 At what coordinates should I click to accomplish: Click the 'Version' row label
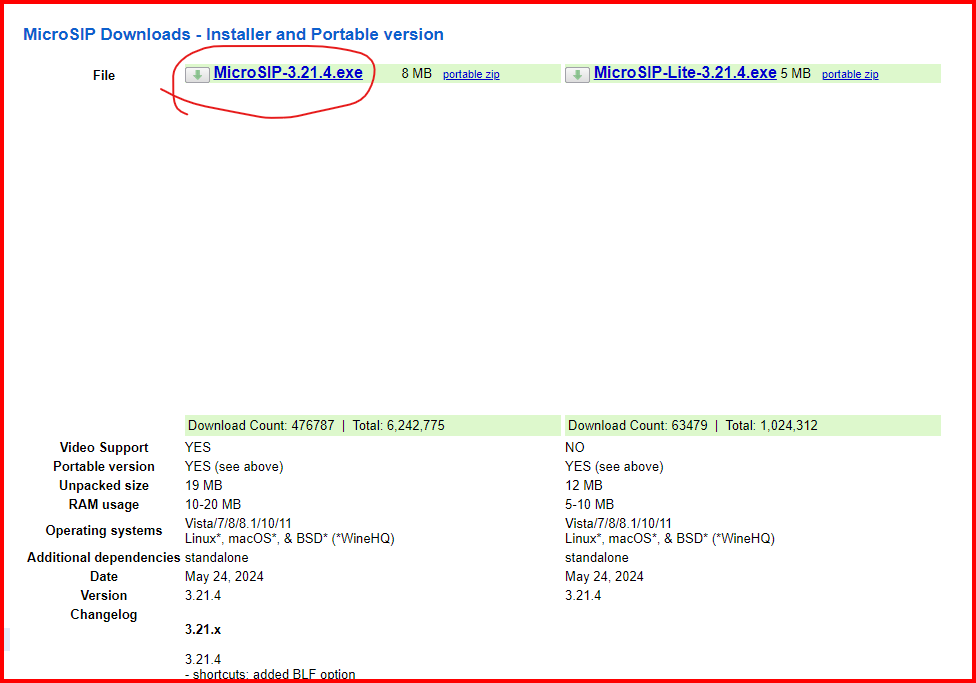tap(104, 595)
